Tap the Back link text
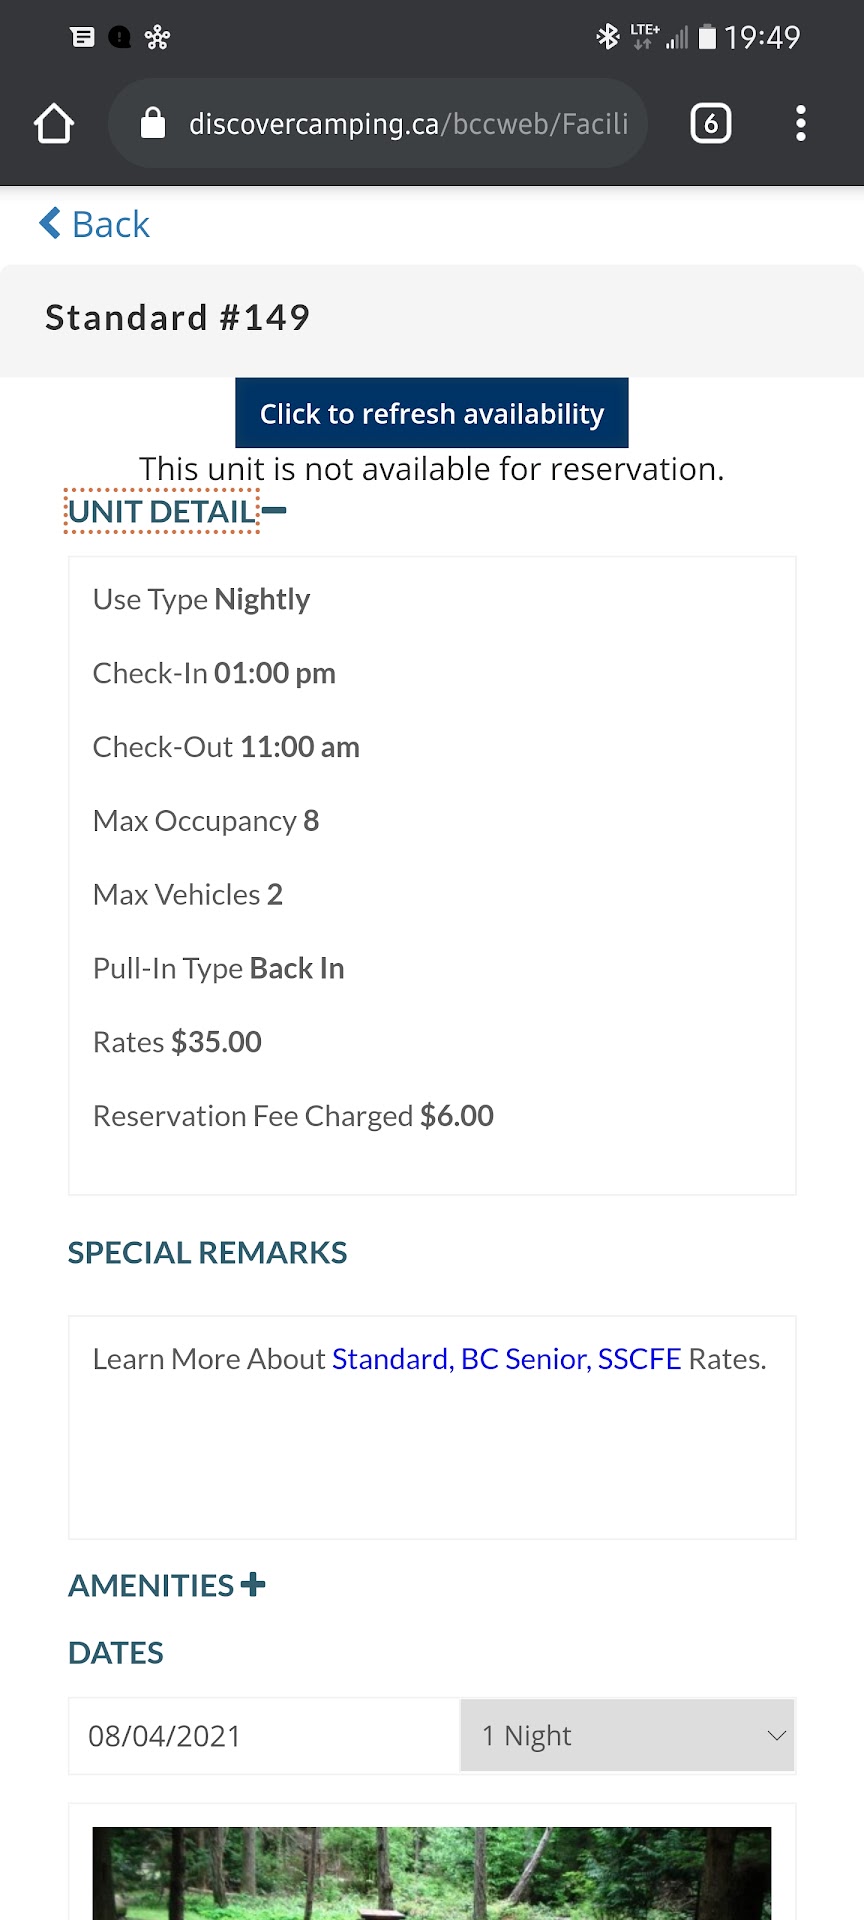Viewport: 864px width, 1920px height. pos(111,225)
